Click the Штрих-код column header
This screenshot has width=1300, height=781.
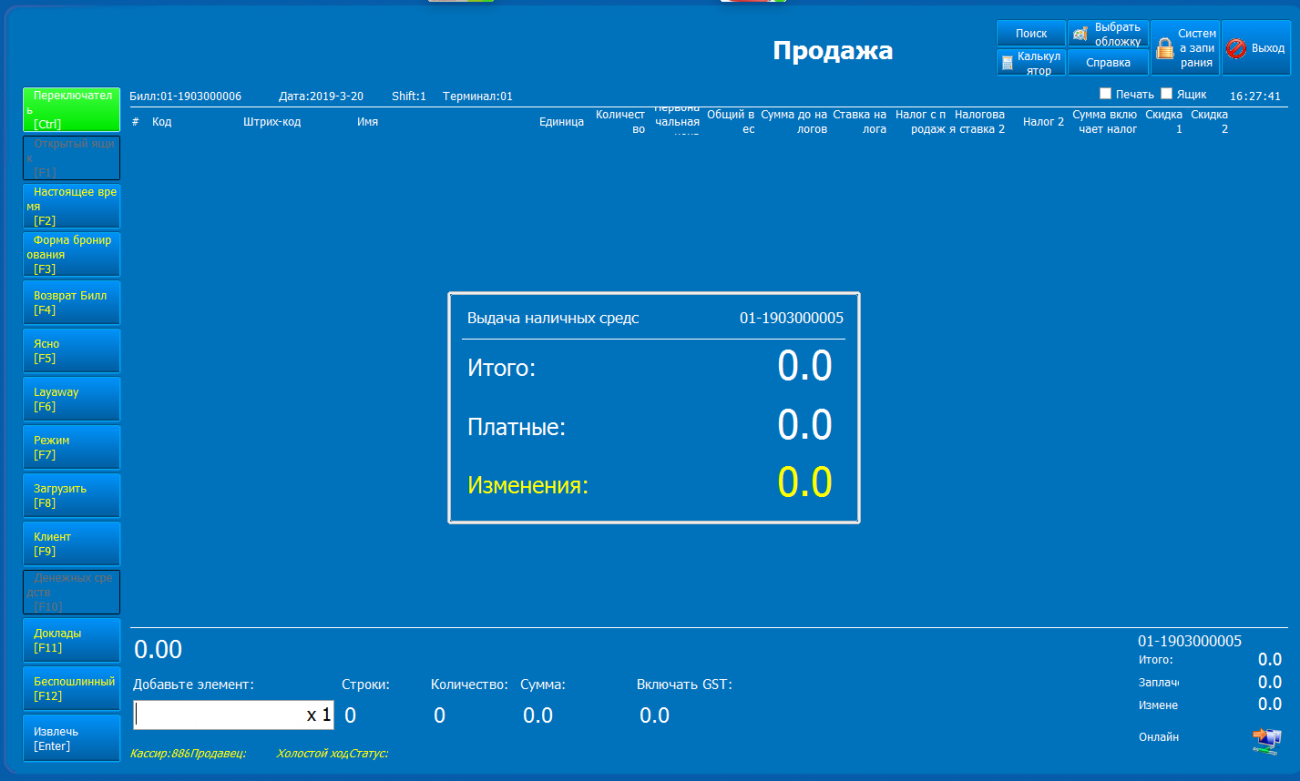click(272, 122)
